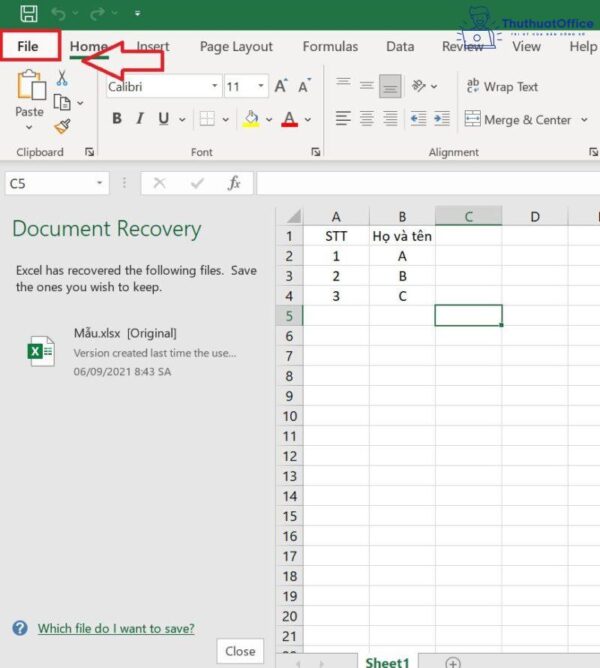600x668 pixels.
Task: Go to the View tab
Action: [x=526, y=46]
